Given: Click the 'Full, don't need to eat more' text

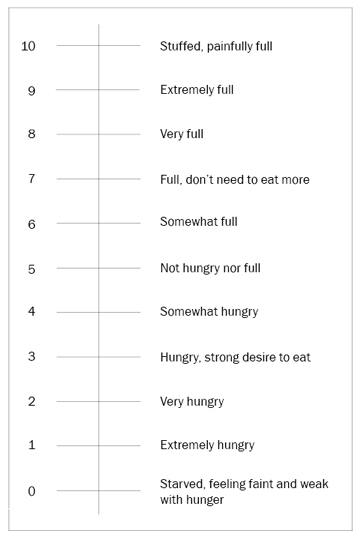Looking at the screenshot, I should coord(235,179).
